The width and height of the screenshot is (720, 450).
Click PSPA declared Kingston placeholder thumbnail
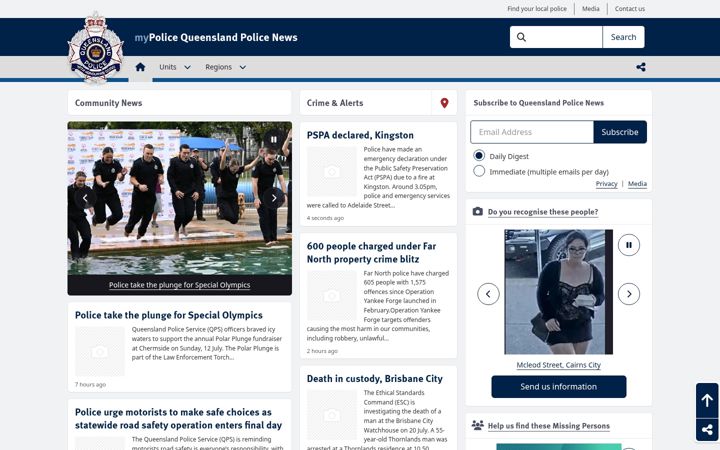[332, 172]
